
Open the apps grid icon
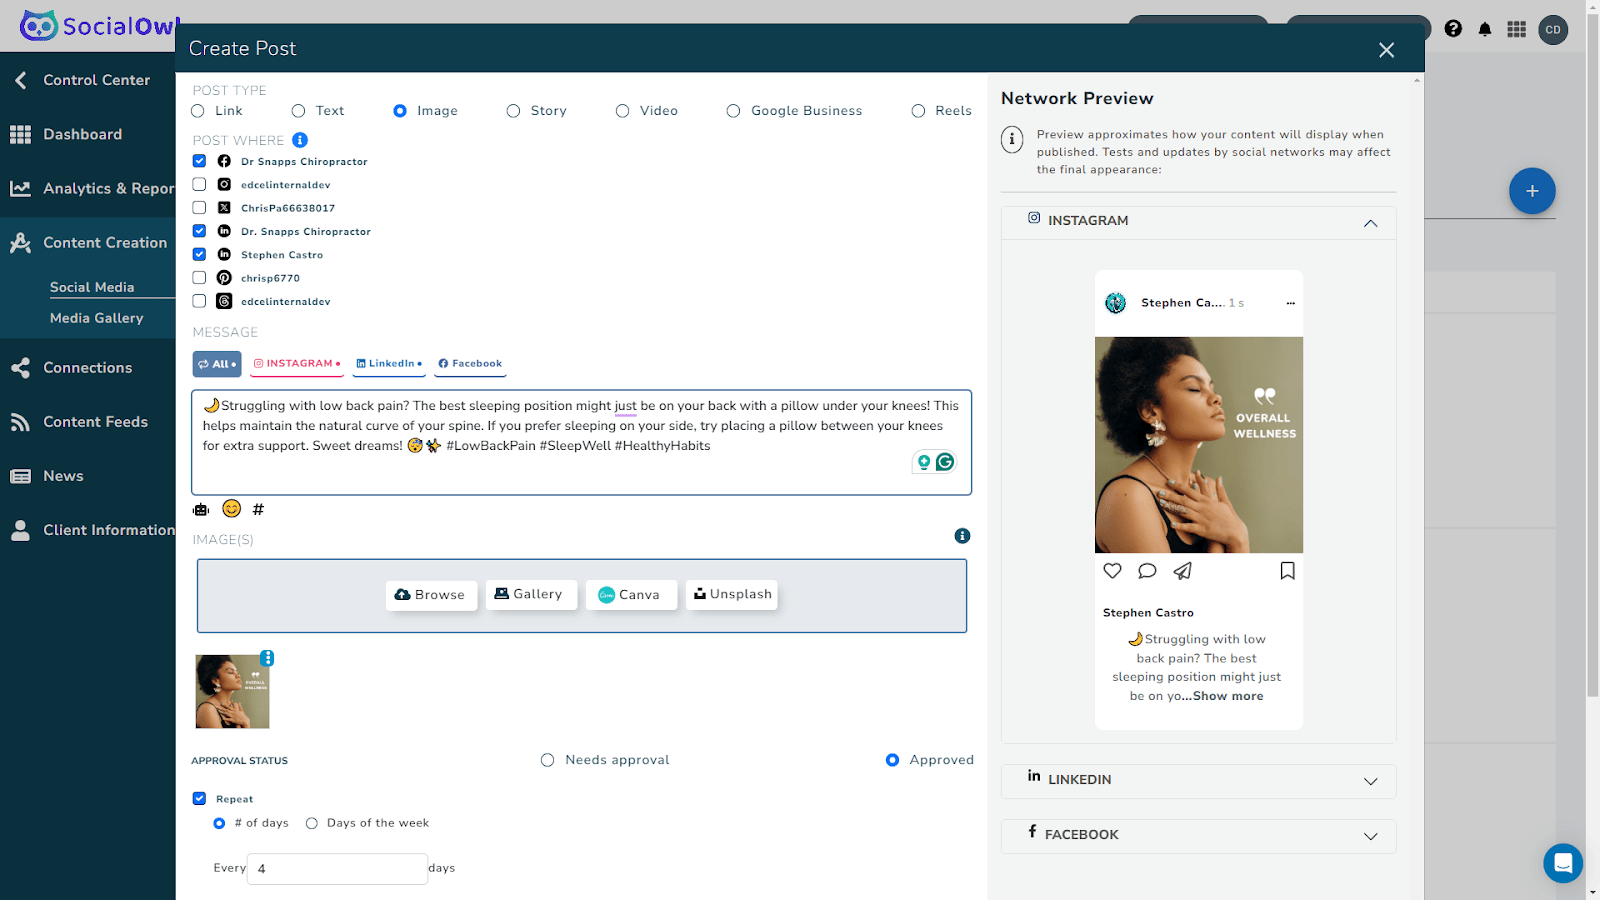(x=1517, y=29)
